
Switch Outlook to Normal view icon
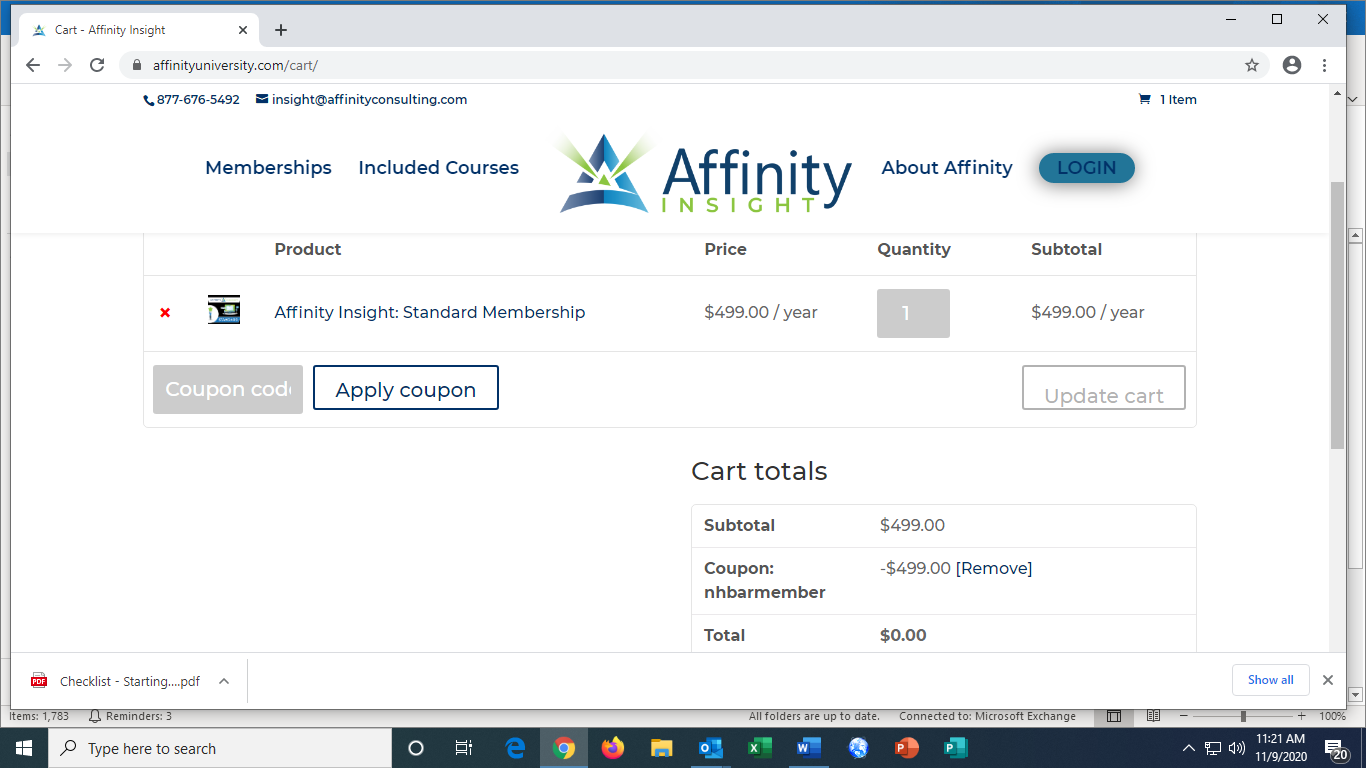(1114, 716)
